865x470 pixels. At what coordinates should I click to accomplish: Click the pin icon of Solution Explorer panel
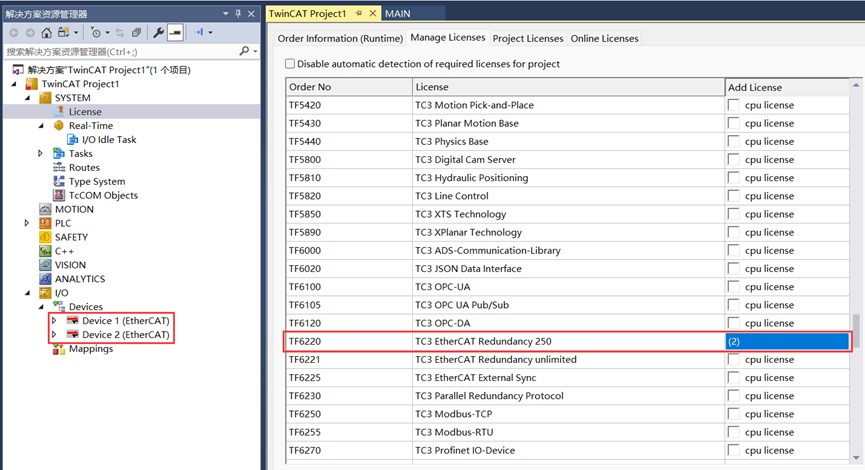click(x=238, y=13)
